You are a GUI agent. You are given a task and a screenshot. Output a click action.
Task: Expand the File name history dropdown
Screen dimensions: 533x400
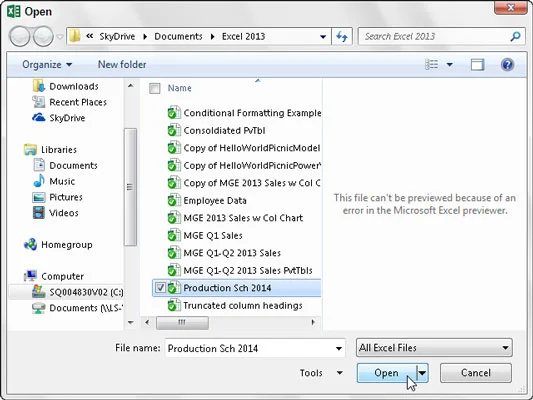click(339, 348)
